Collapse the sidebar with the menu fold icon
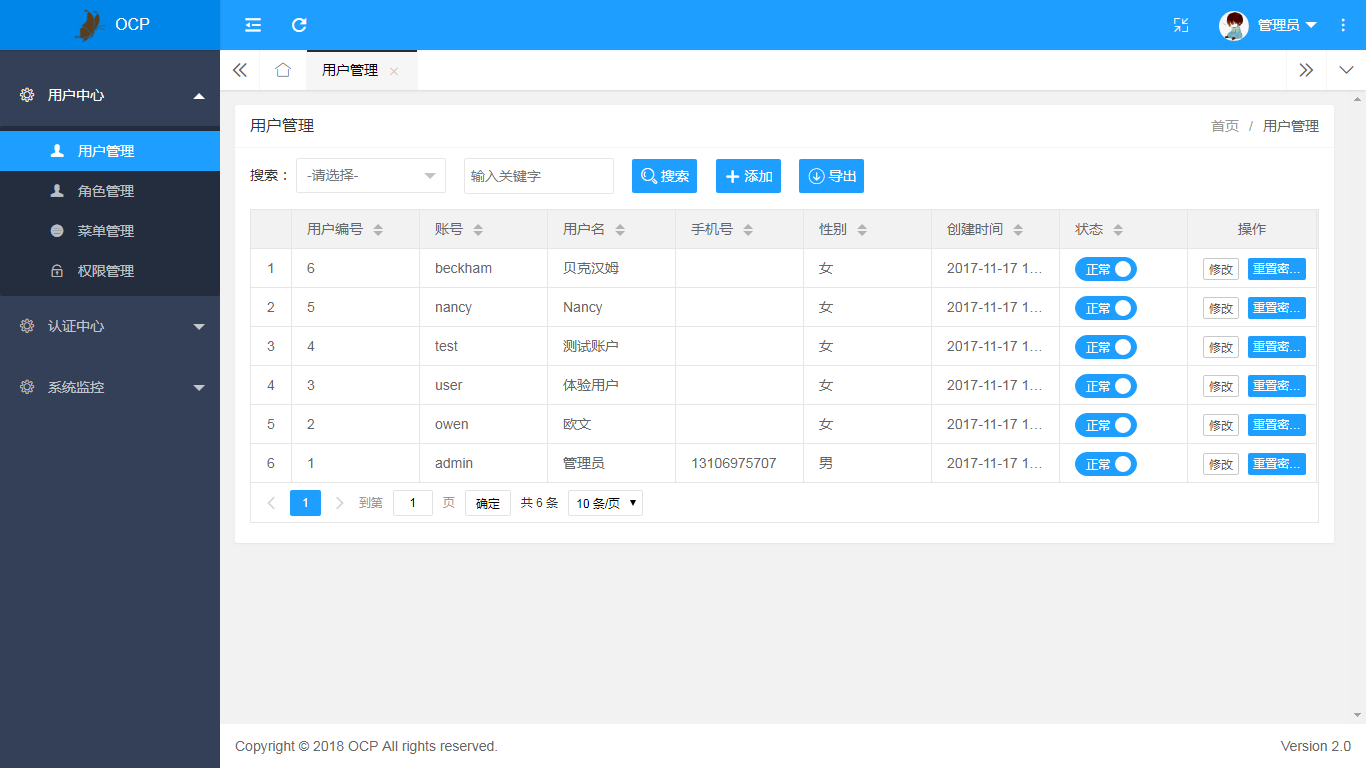The height and width of the screenshot is (768, 1366). click(x=253, y=25)
